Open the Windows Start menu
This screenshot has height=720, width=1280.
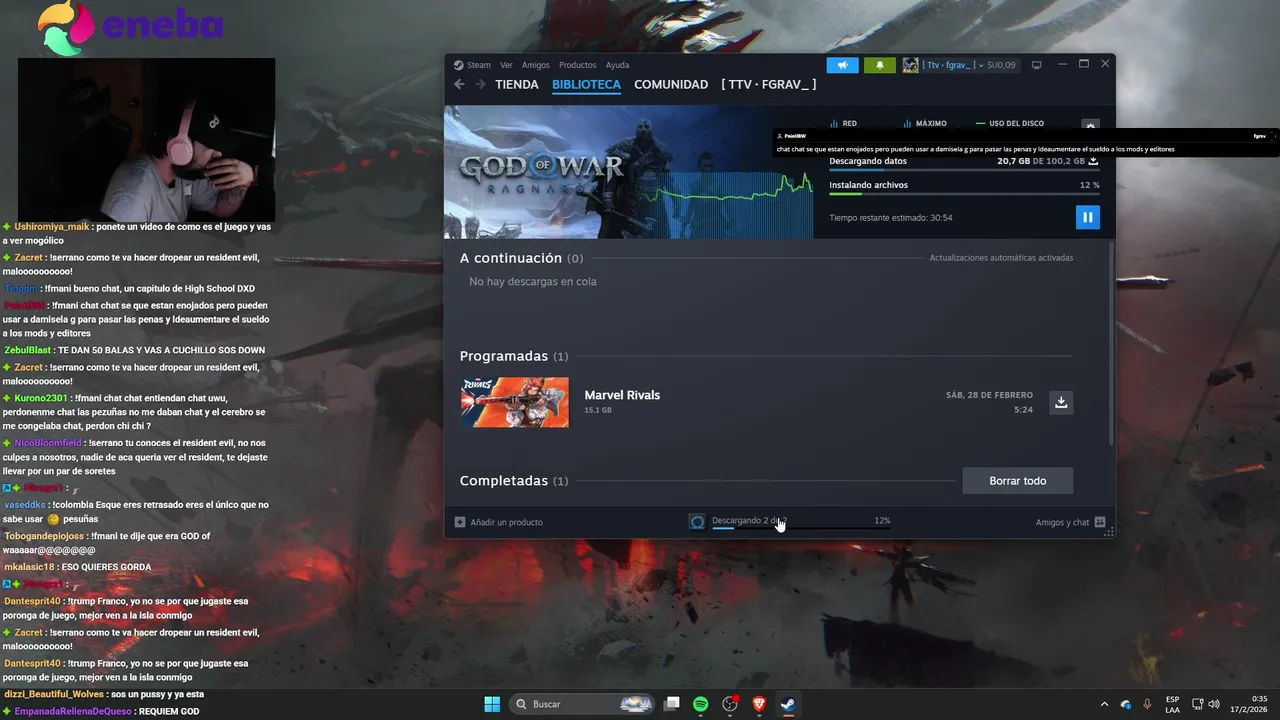click(492, 704)
